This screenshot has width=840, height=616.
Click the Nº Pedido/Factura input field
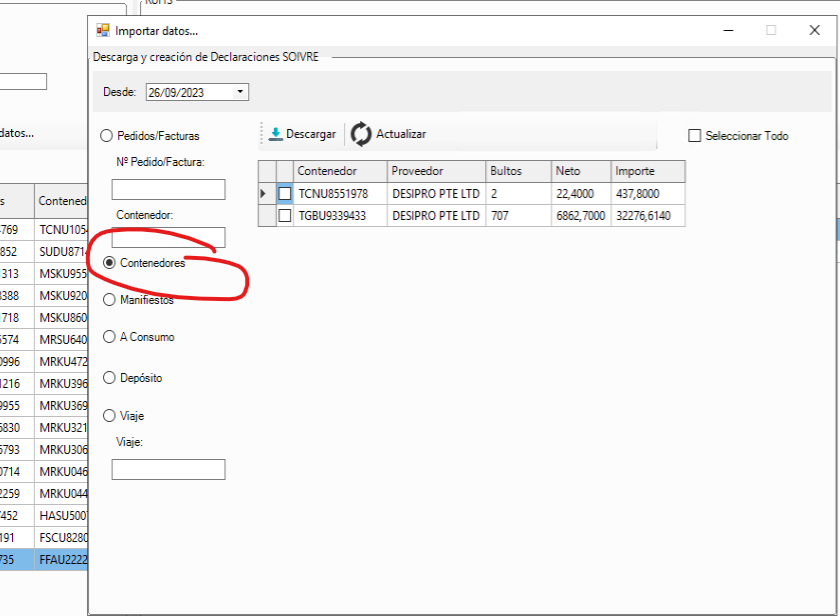pyautogui.click(x=168, y=190)
